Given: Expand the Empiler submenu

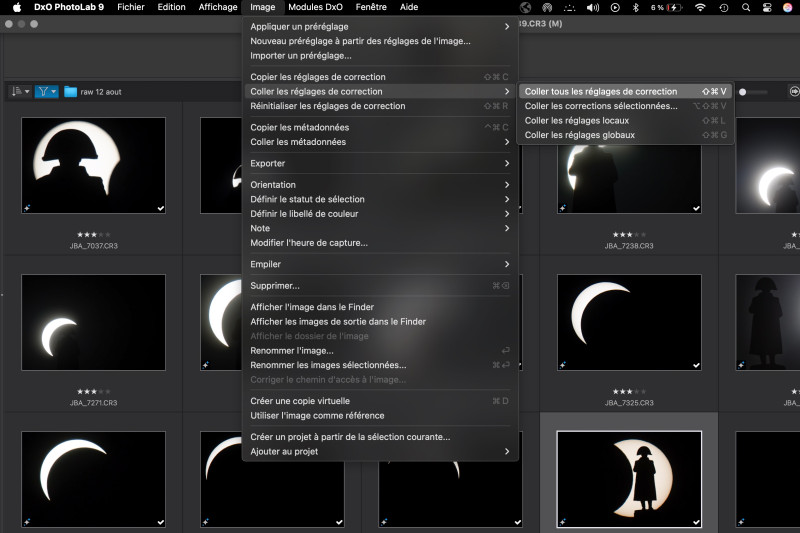Looking at the screenshot, I should [380, 264].
